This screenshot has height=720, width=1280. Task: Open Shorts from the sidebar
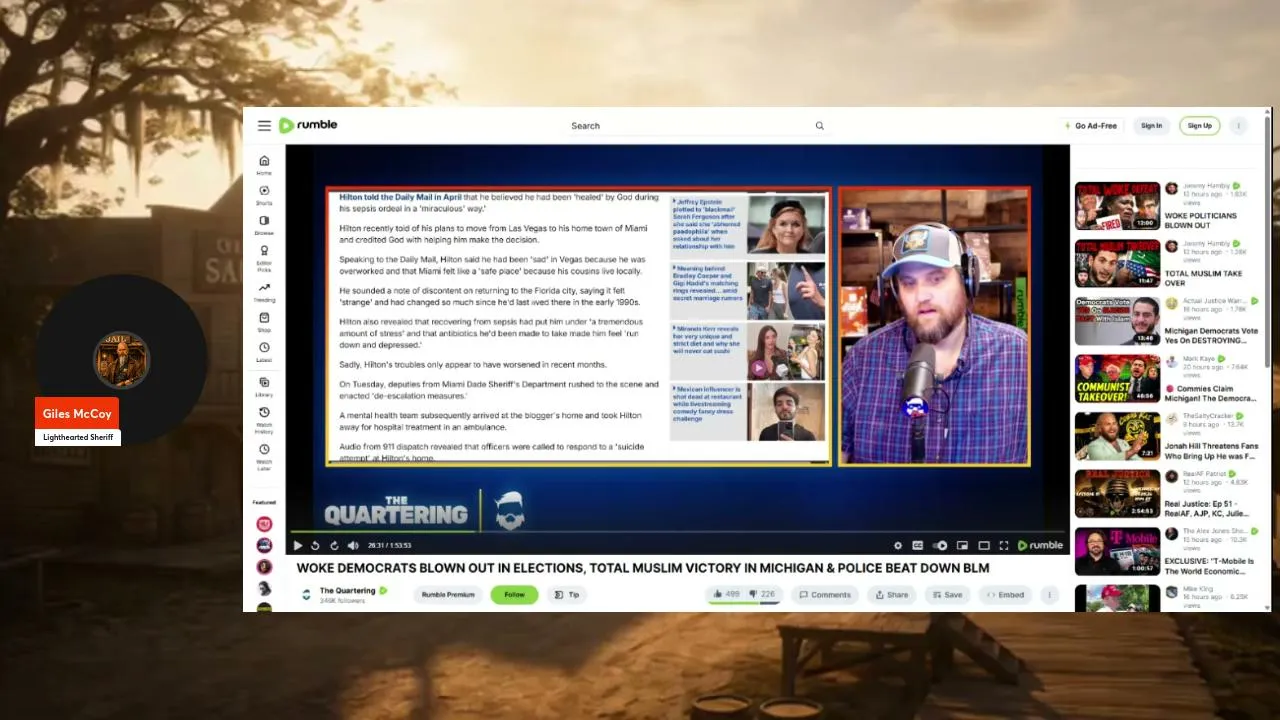click(264, 195)
